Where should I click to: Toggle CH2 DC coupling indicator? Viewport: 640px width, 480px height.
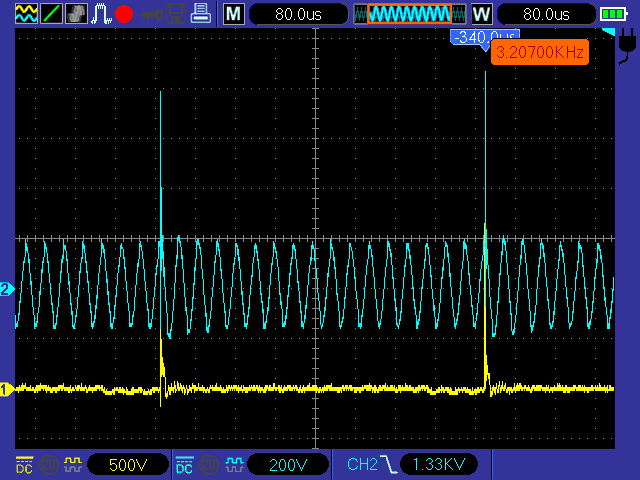[185, 464]
